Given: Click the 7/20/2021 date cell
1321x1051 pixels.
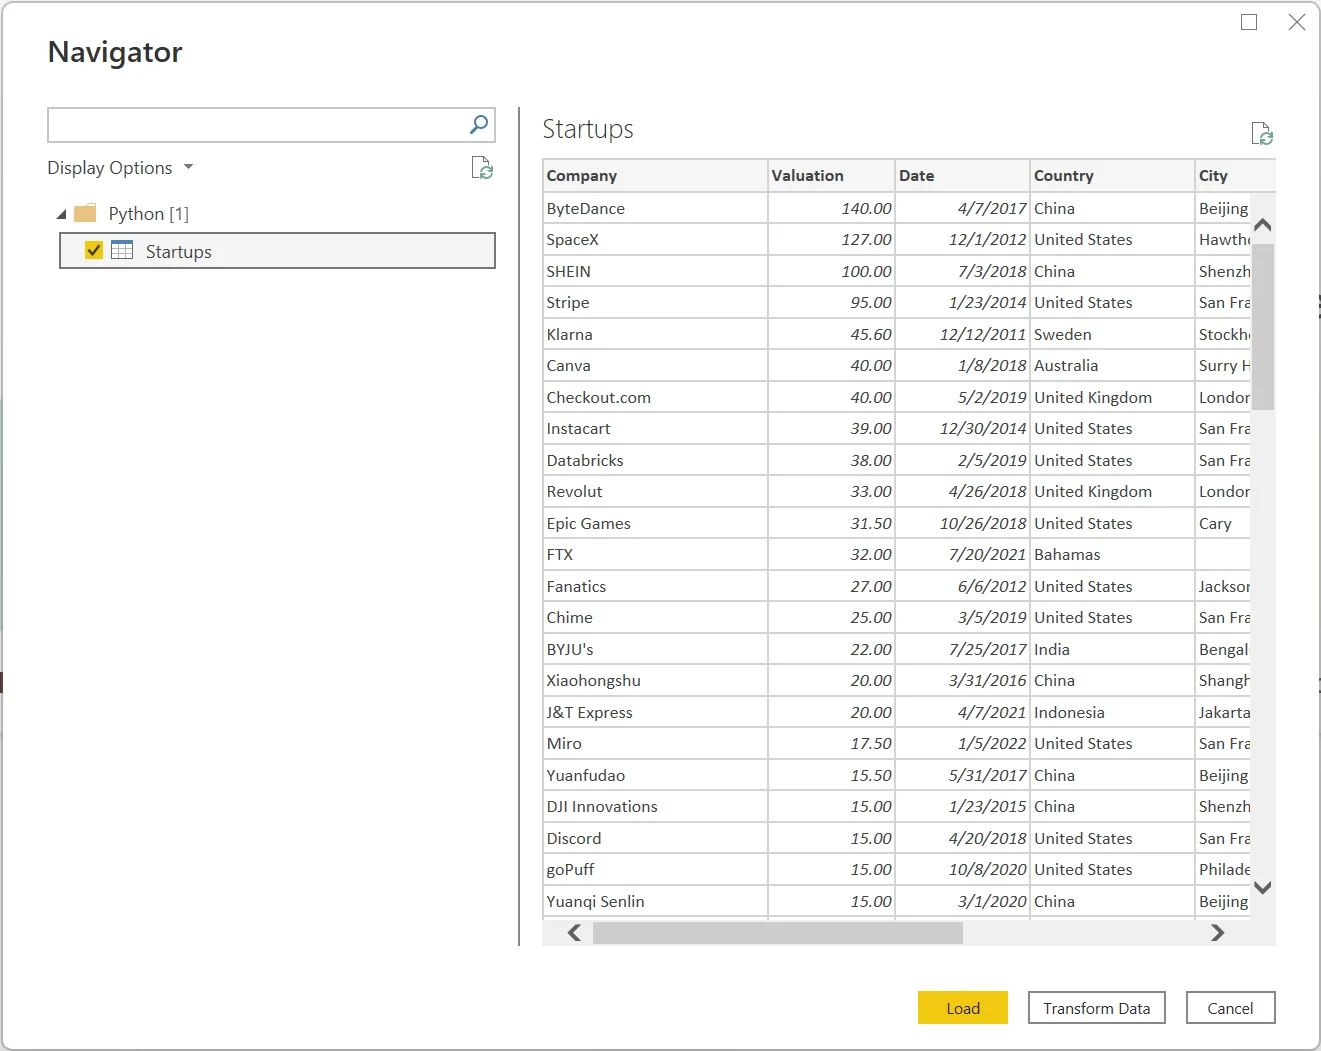Looking at the screenshot, I should coord(962,555).
